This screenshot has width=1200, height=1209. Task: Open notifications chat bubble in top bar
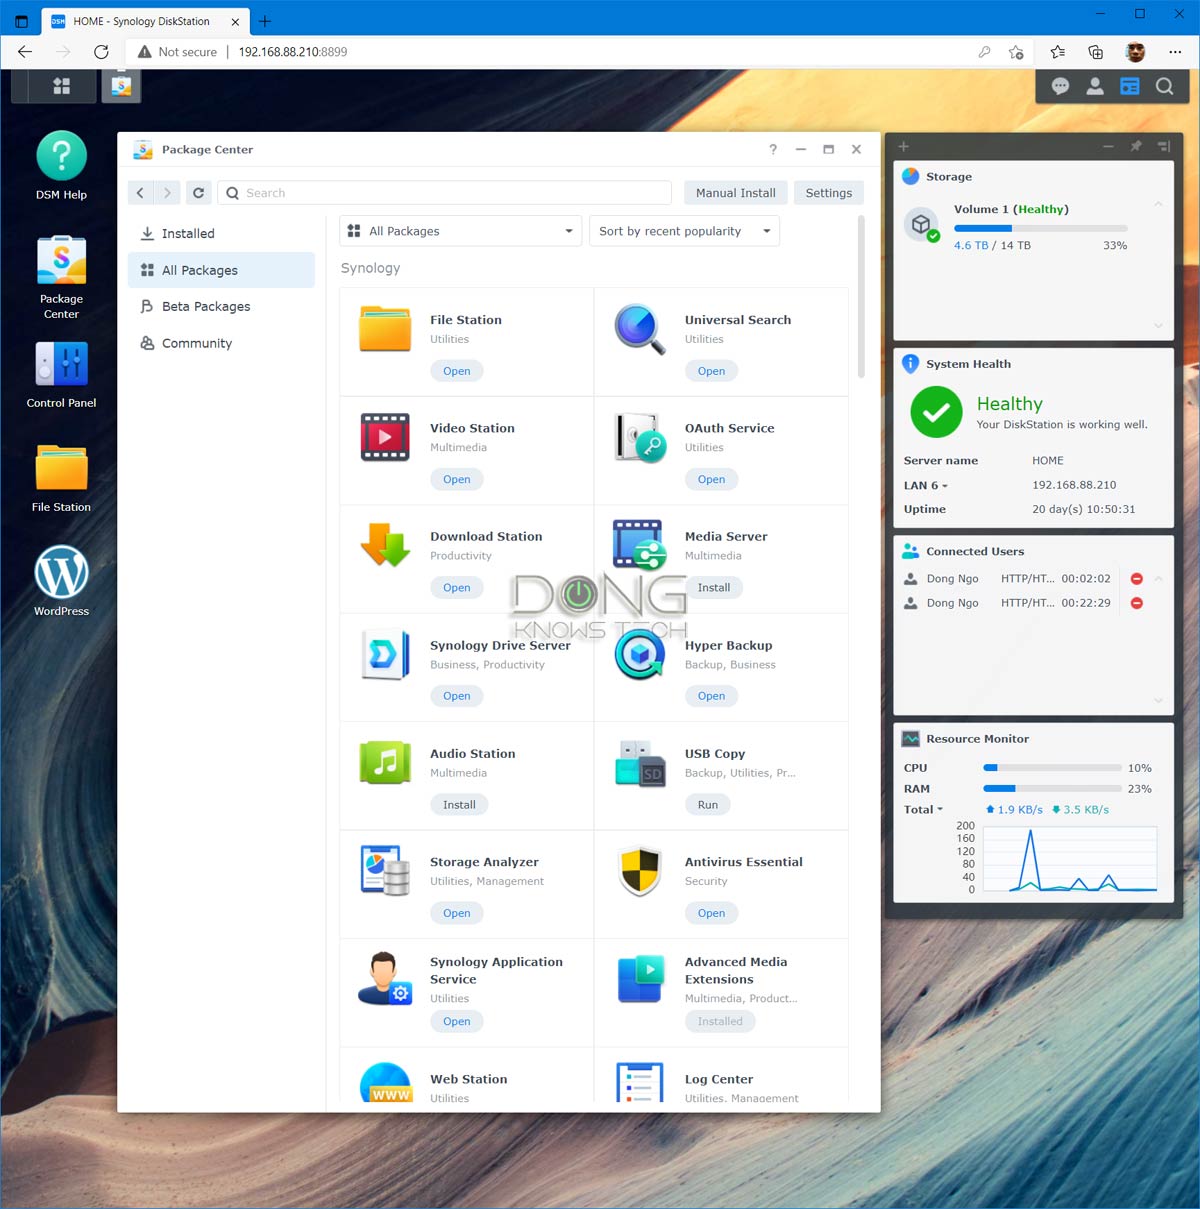click(1059, 86)
